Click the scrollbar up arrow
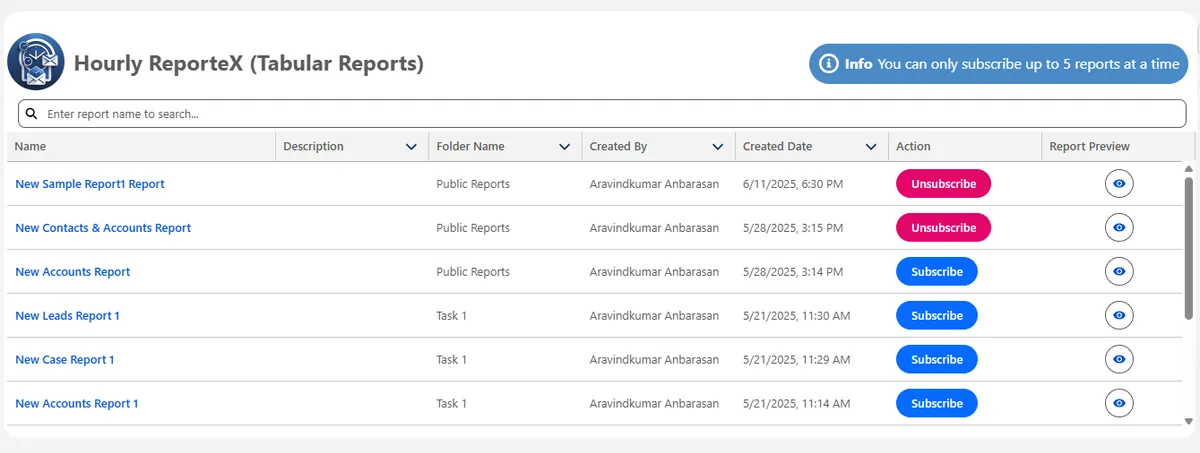1200x453 pixels. point(1189,170)
